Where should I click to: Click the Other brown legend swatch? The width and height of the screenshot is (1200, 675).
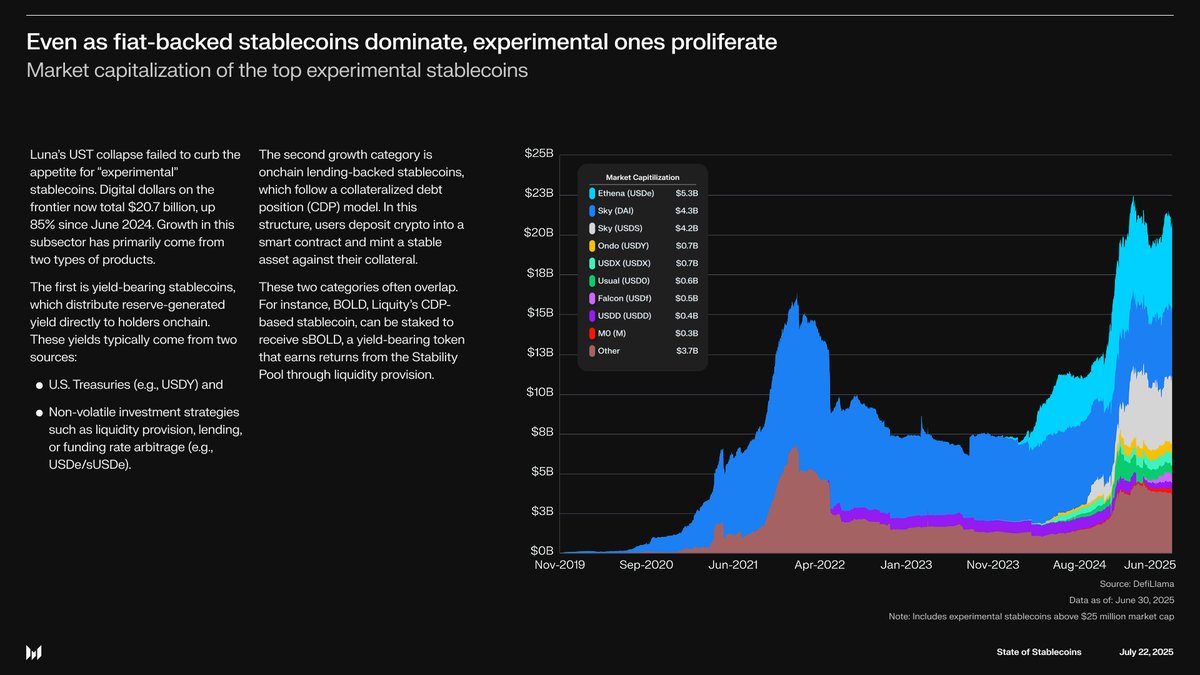[x=592, y=351]
